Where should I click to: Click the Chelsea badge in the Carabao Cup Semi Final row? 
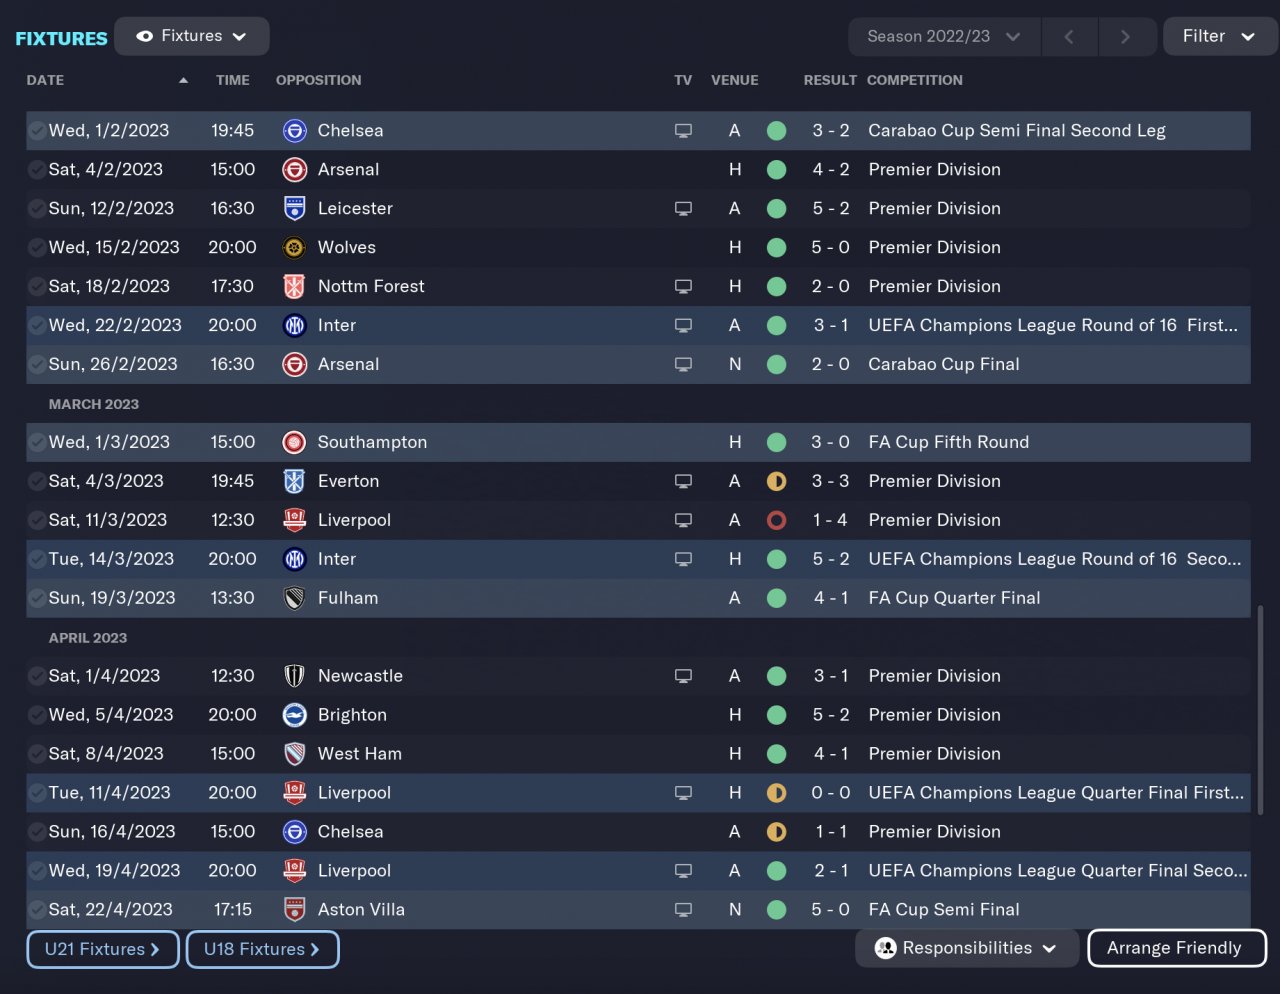(294, 131)
